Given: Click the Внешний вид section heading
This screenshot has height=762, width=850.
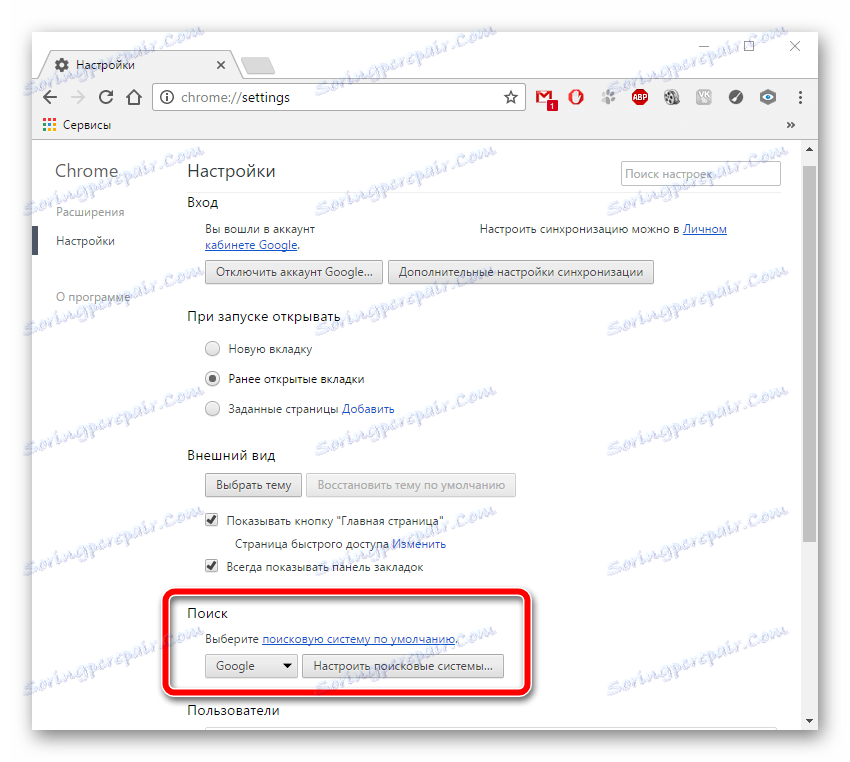Looking at the screenshot, I should [231, 455].
